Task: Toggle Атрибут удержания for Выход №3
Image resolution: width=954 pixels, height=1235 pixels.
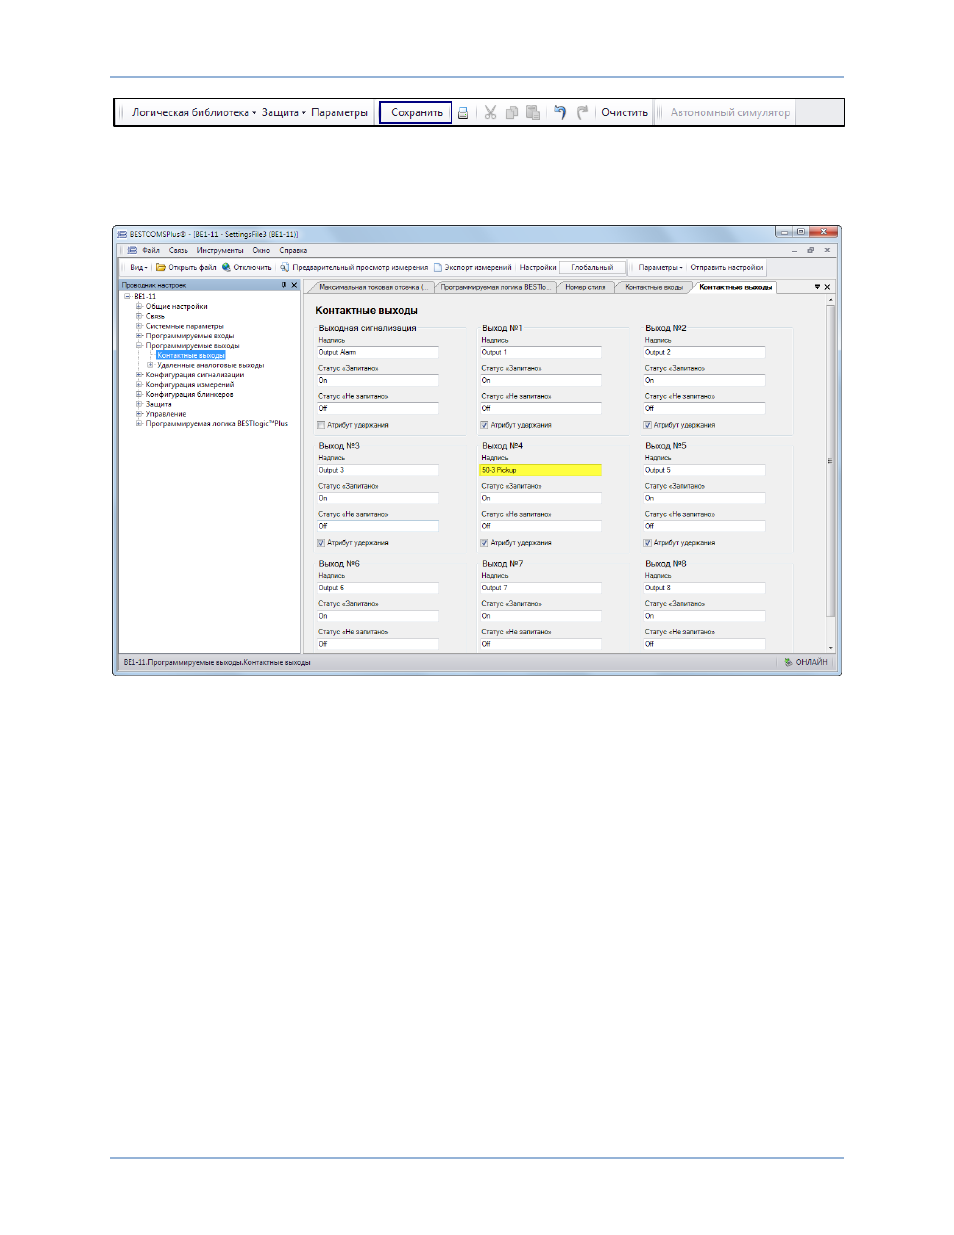Action: coord(321,543)
